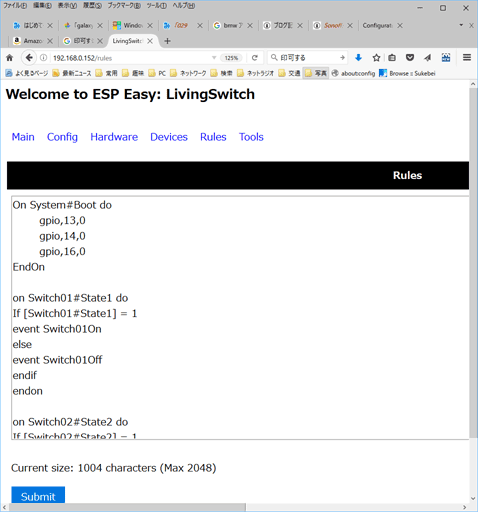Click the page vertical scrollbar thumb

473,263
